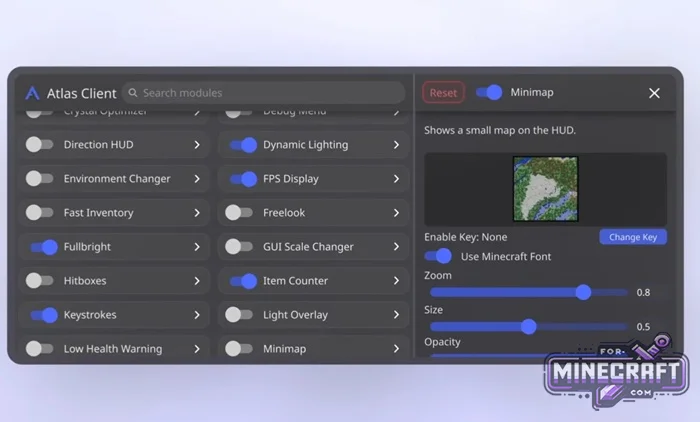This screenshot has width=700, height=422.
Task: Click the Size value 0.5
Action: tap(643, 327)
